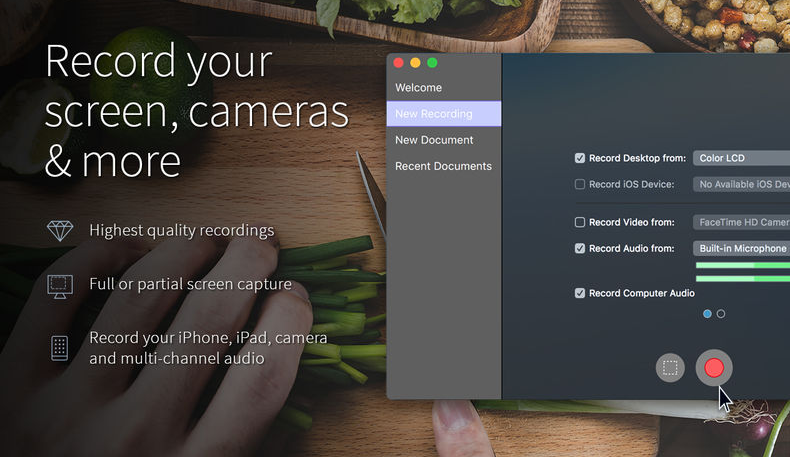
Task: Select the first blue page indicator dot
Action: [708, 314]
